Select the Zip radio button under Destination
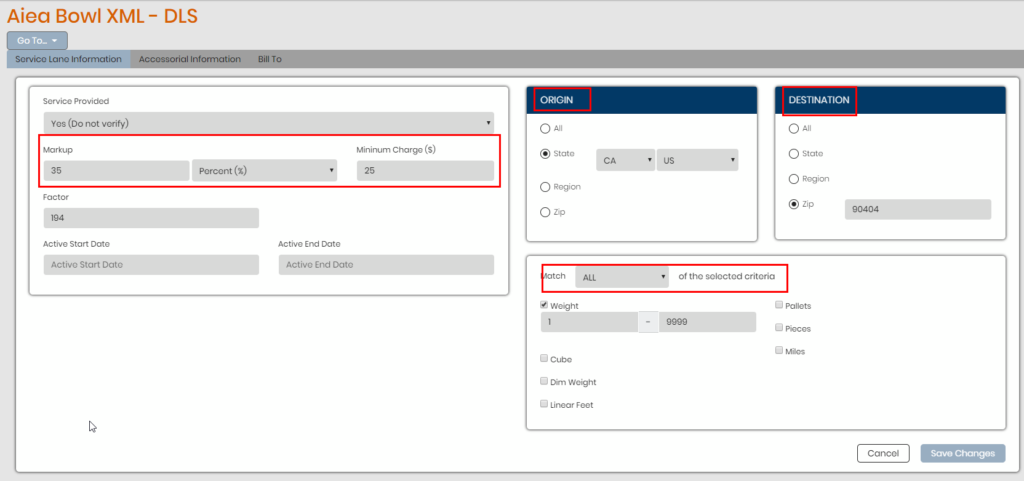 (793, 204)
